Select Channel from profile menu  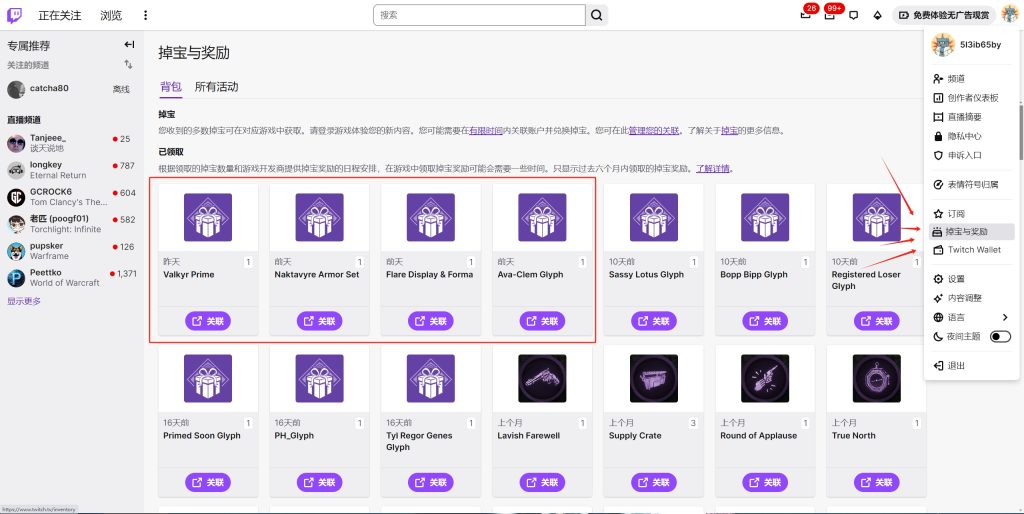pos(972,78)
